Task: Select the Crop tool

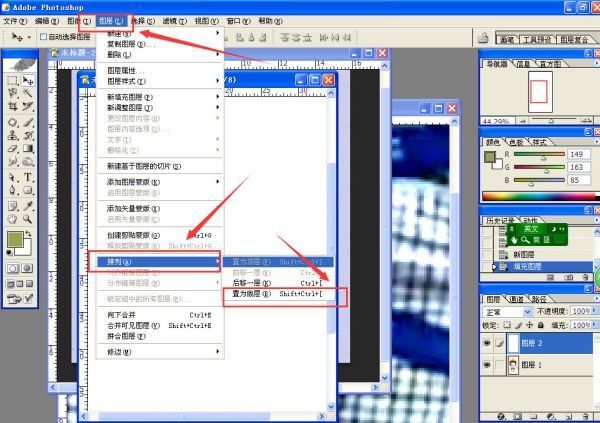Action: tap(12, 107)
